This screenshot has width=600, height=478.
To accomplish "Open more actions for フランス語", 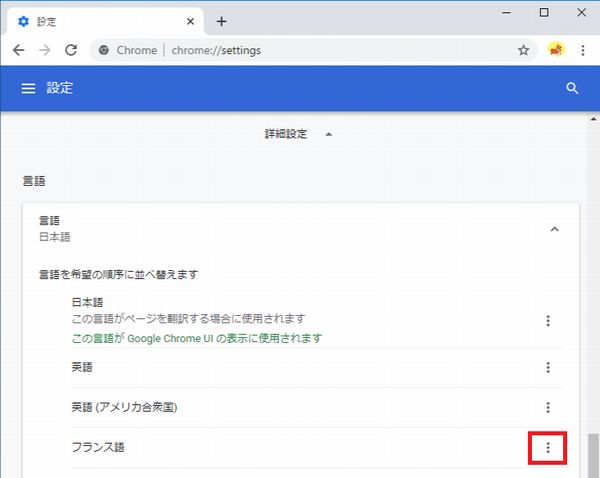I will click(548, 447).
